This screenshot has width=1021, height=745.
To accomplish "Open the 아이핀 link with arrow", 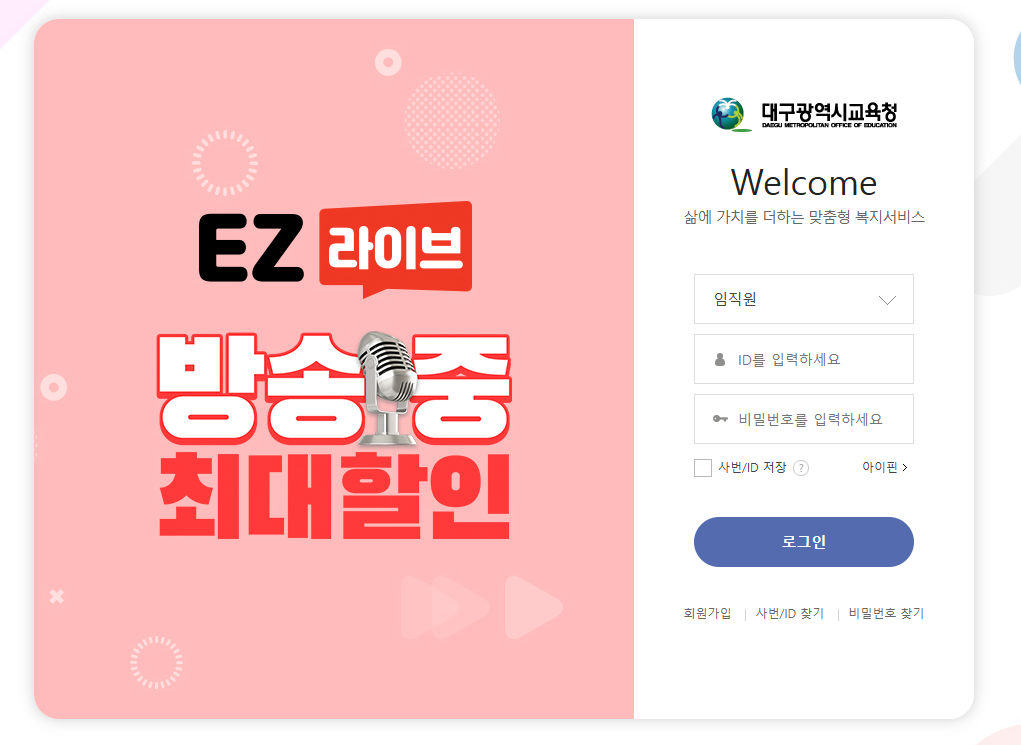I will pos(884,467).
